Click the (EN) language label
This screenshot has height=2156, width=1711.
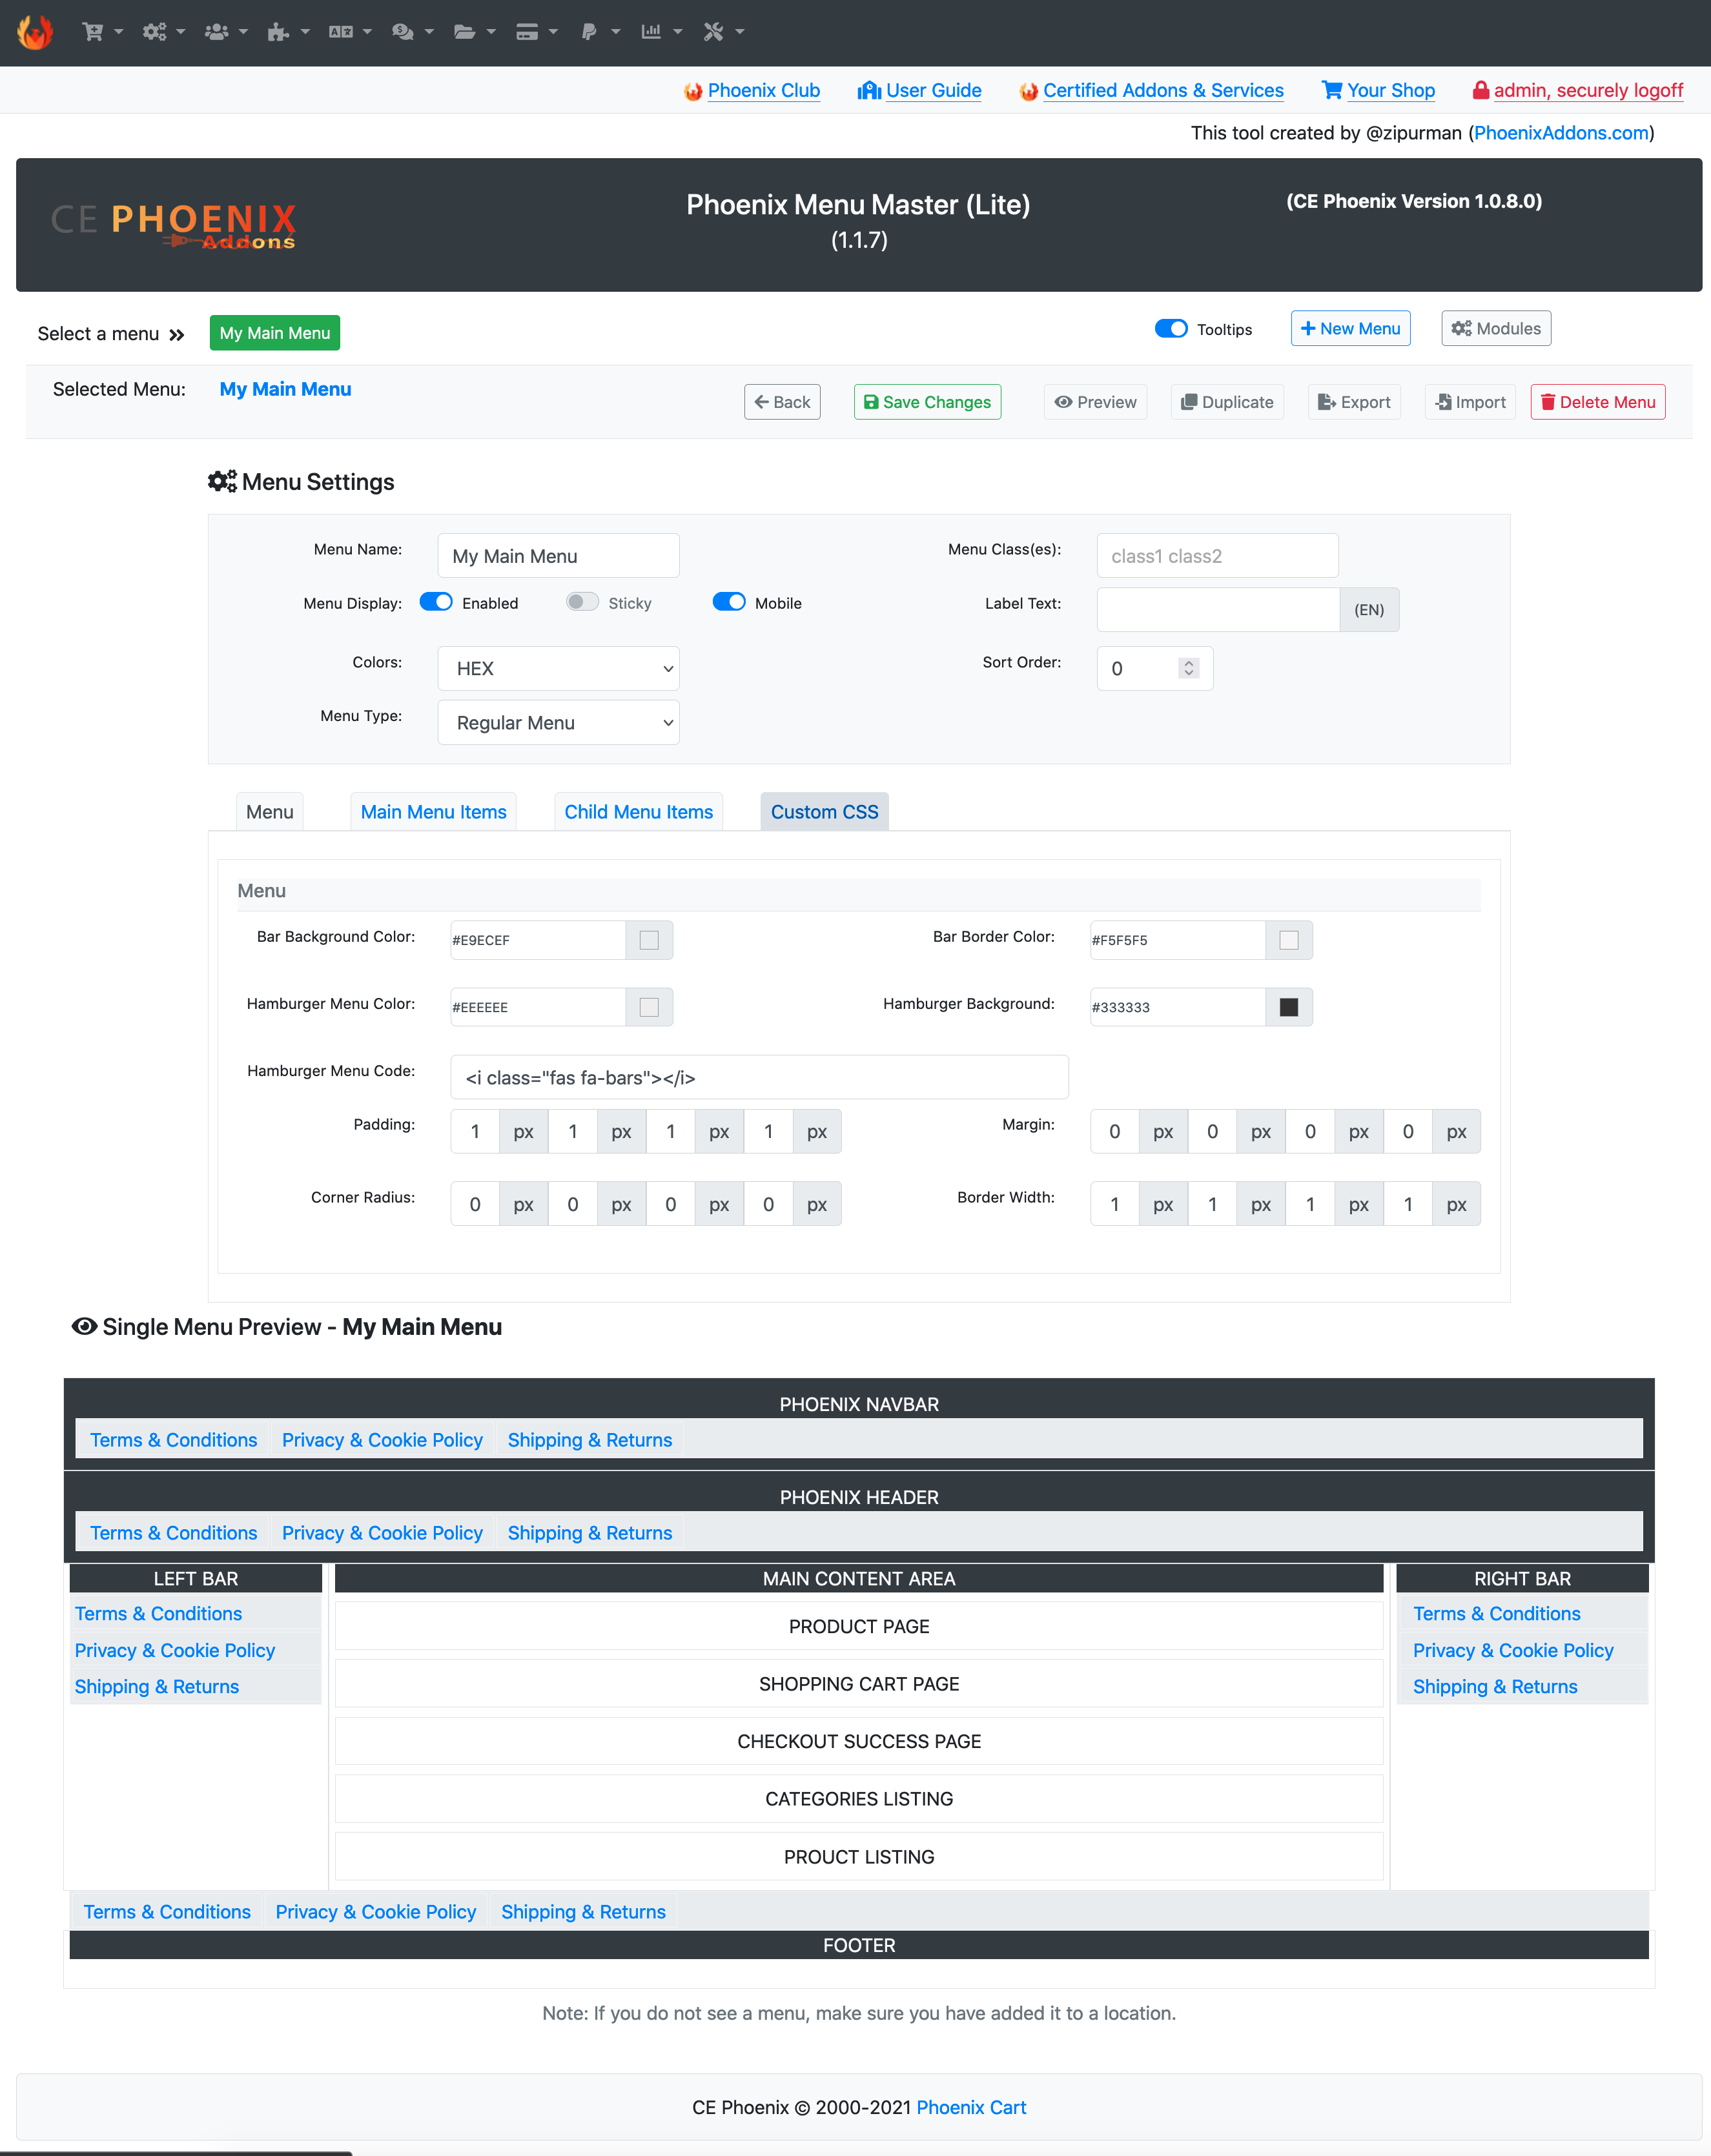pos(1368,610)
